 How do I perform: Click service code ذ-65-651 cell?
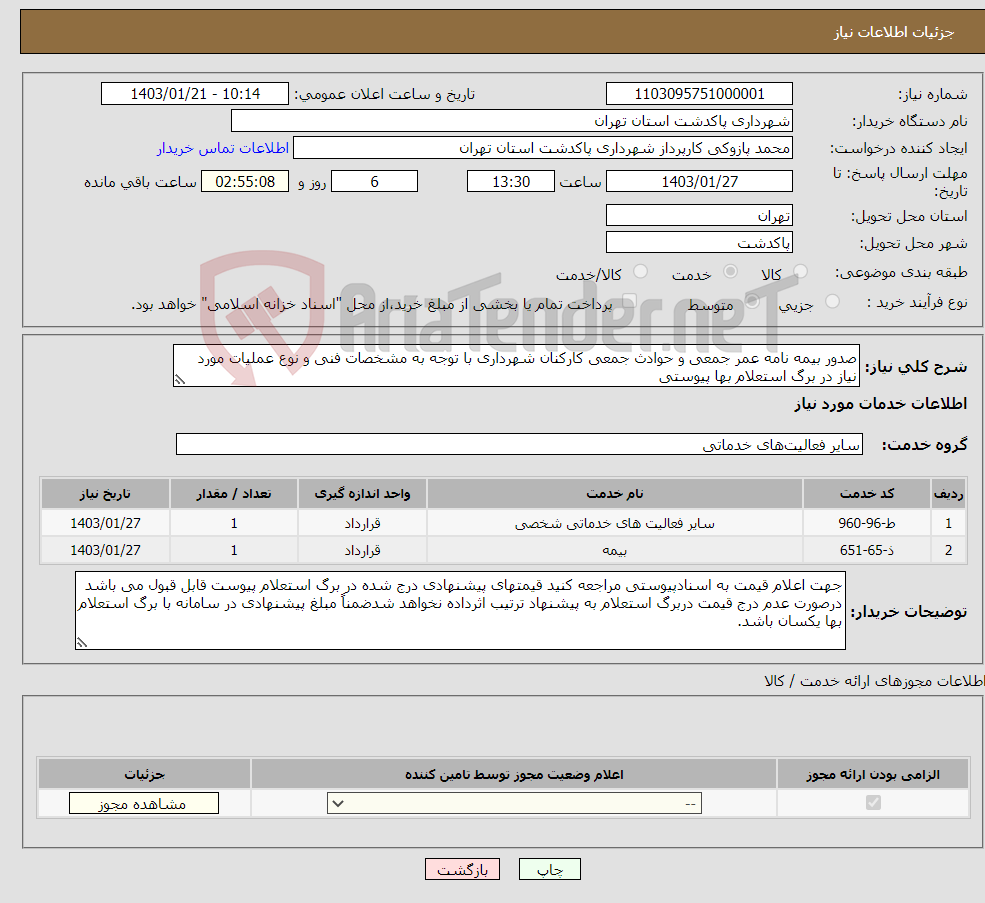click(867, 550)
